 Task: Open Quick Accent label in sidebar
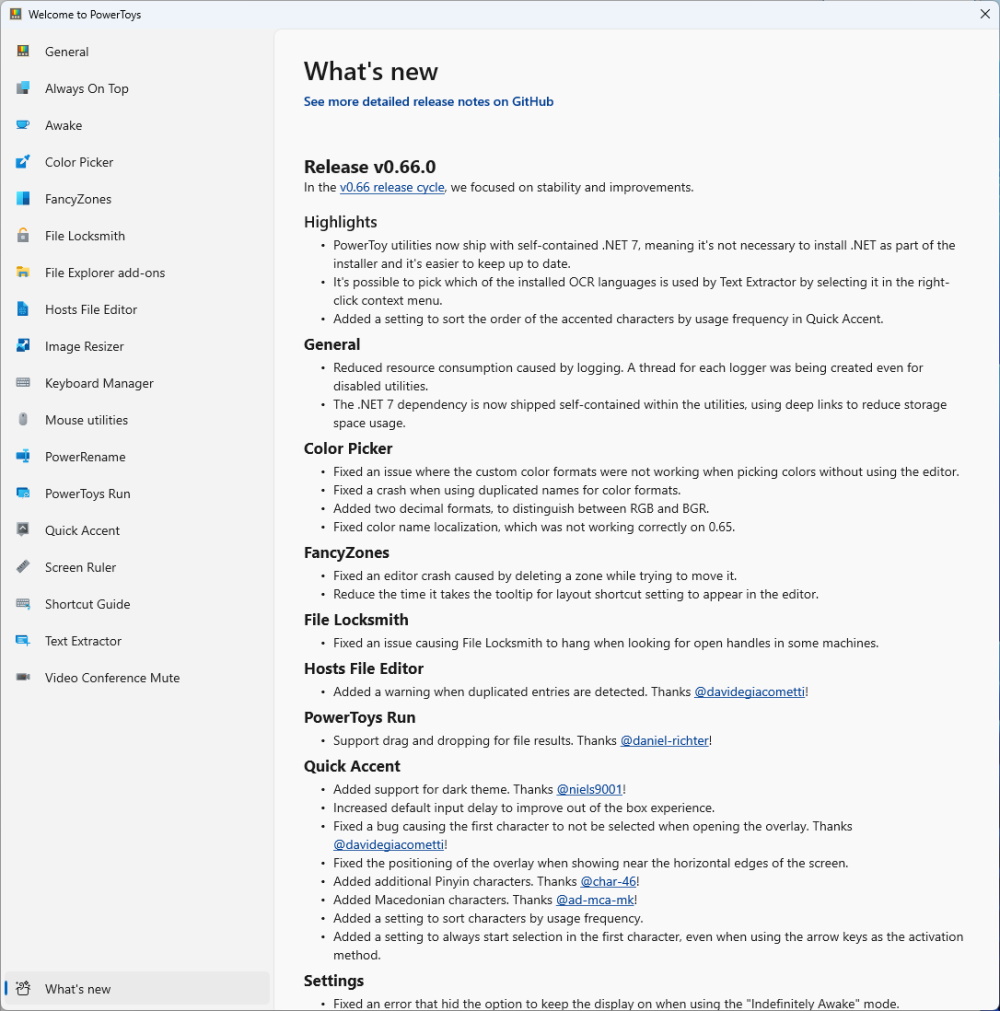[83, 530]
